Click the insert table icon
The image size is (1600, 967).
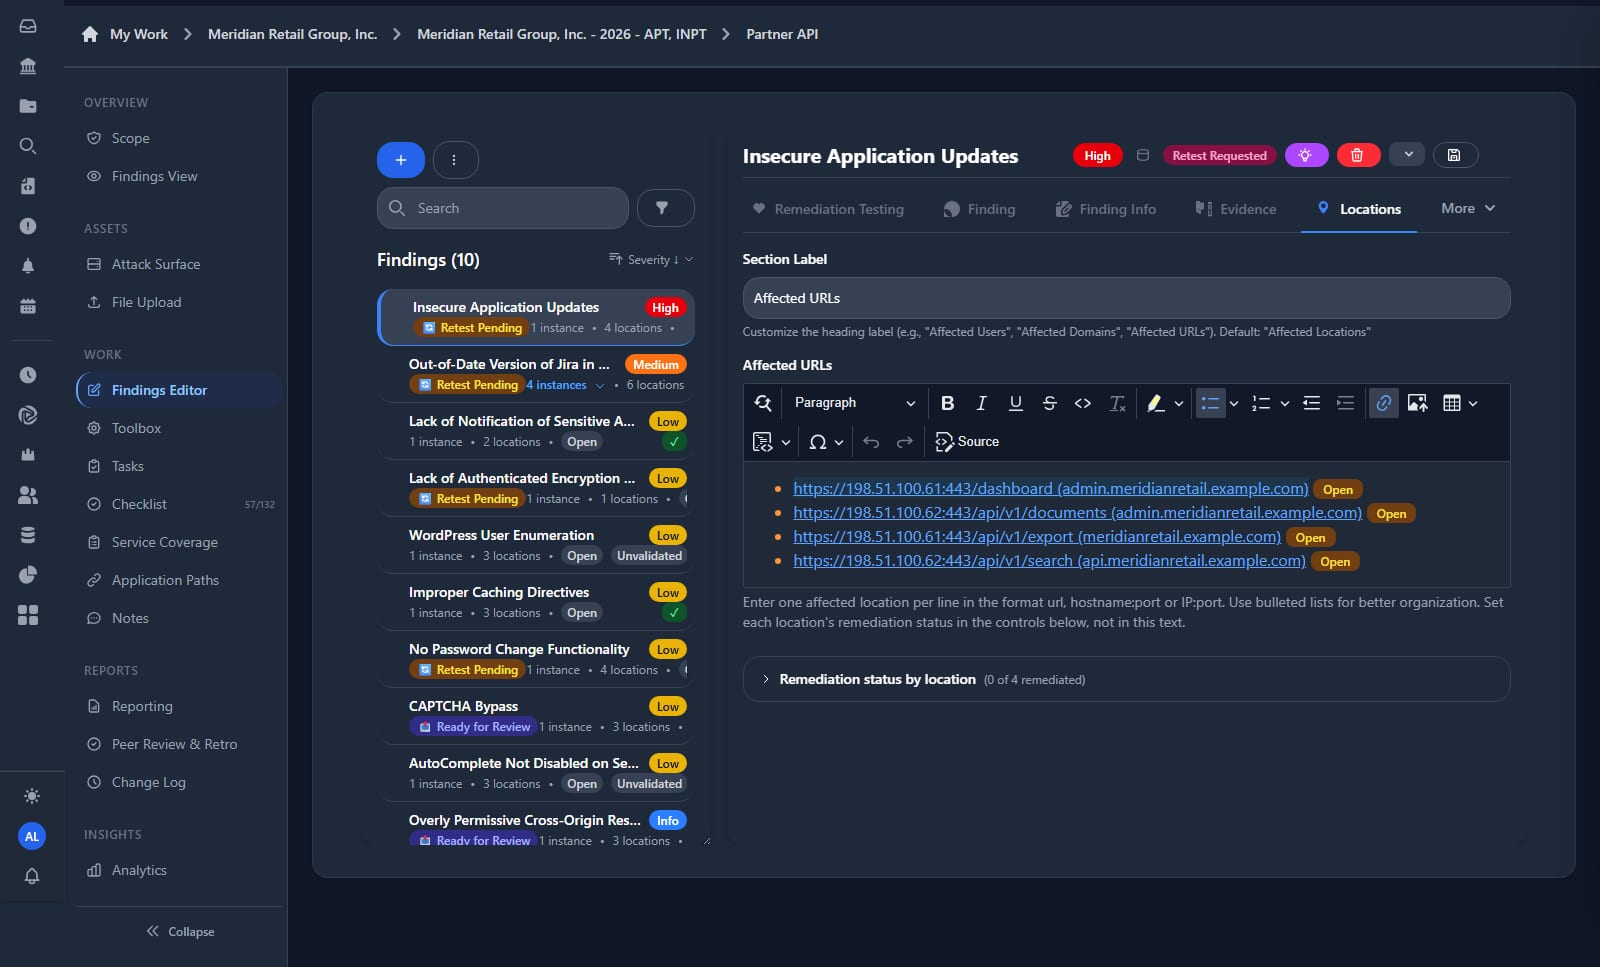click(x=1452, y=403)
